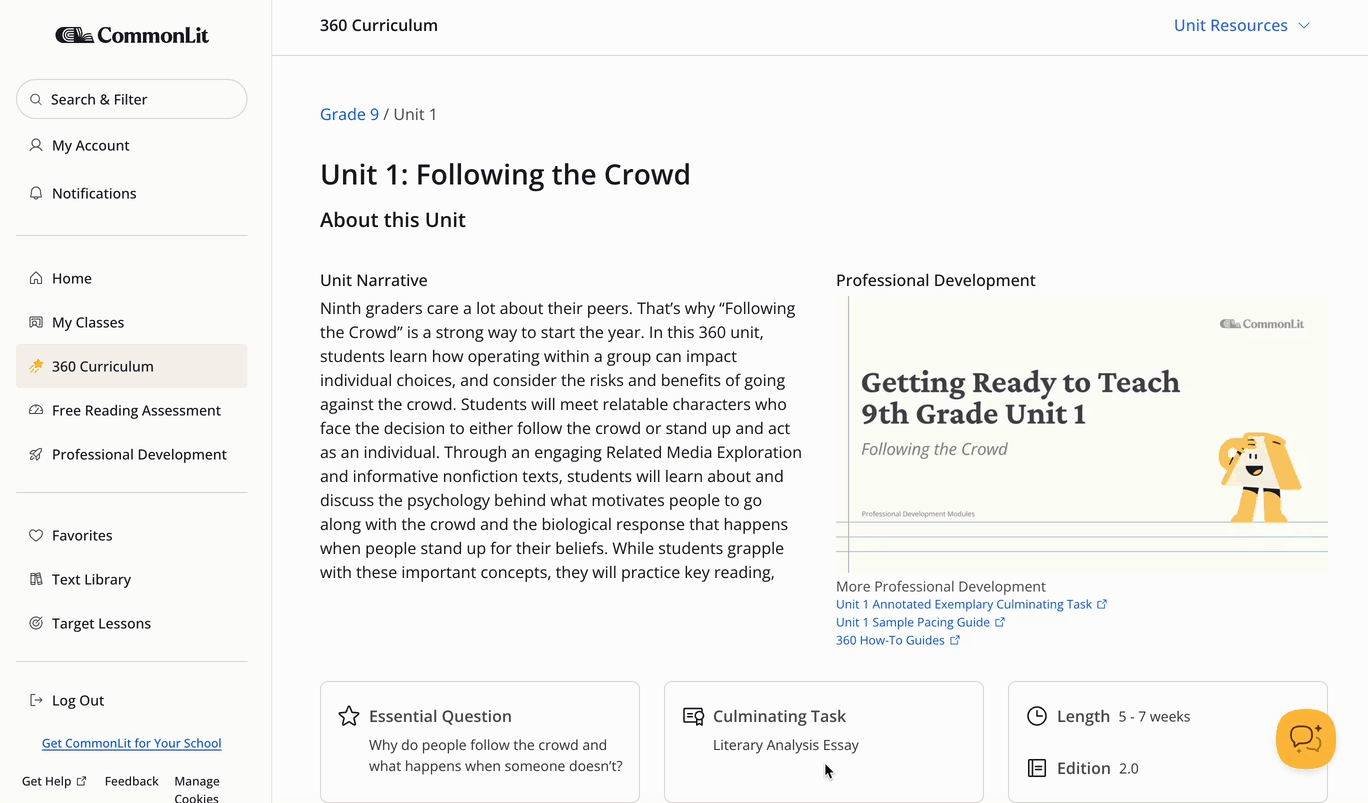The height and width of the screenshot is (803, 1368).
Task: Click the Log Out door icon
Action: coord(36,700)
